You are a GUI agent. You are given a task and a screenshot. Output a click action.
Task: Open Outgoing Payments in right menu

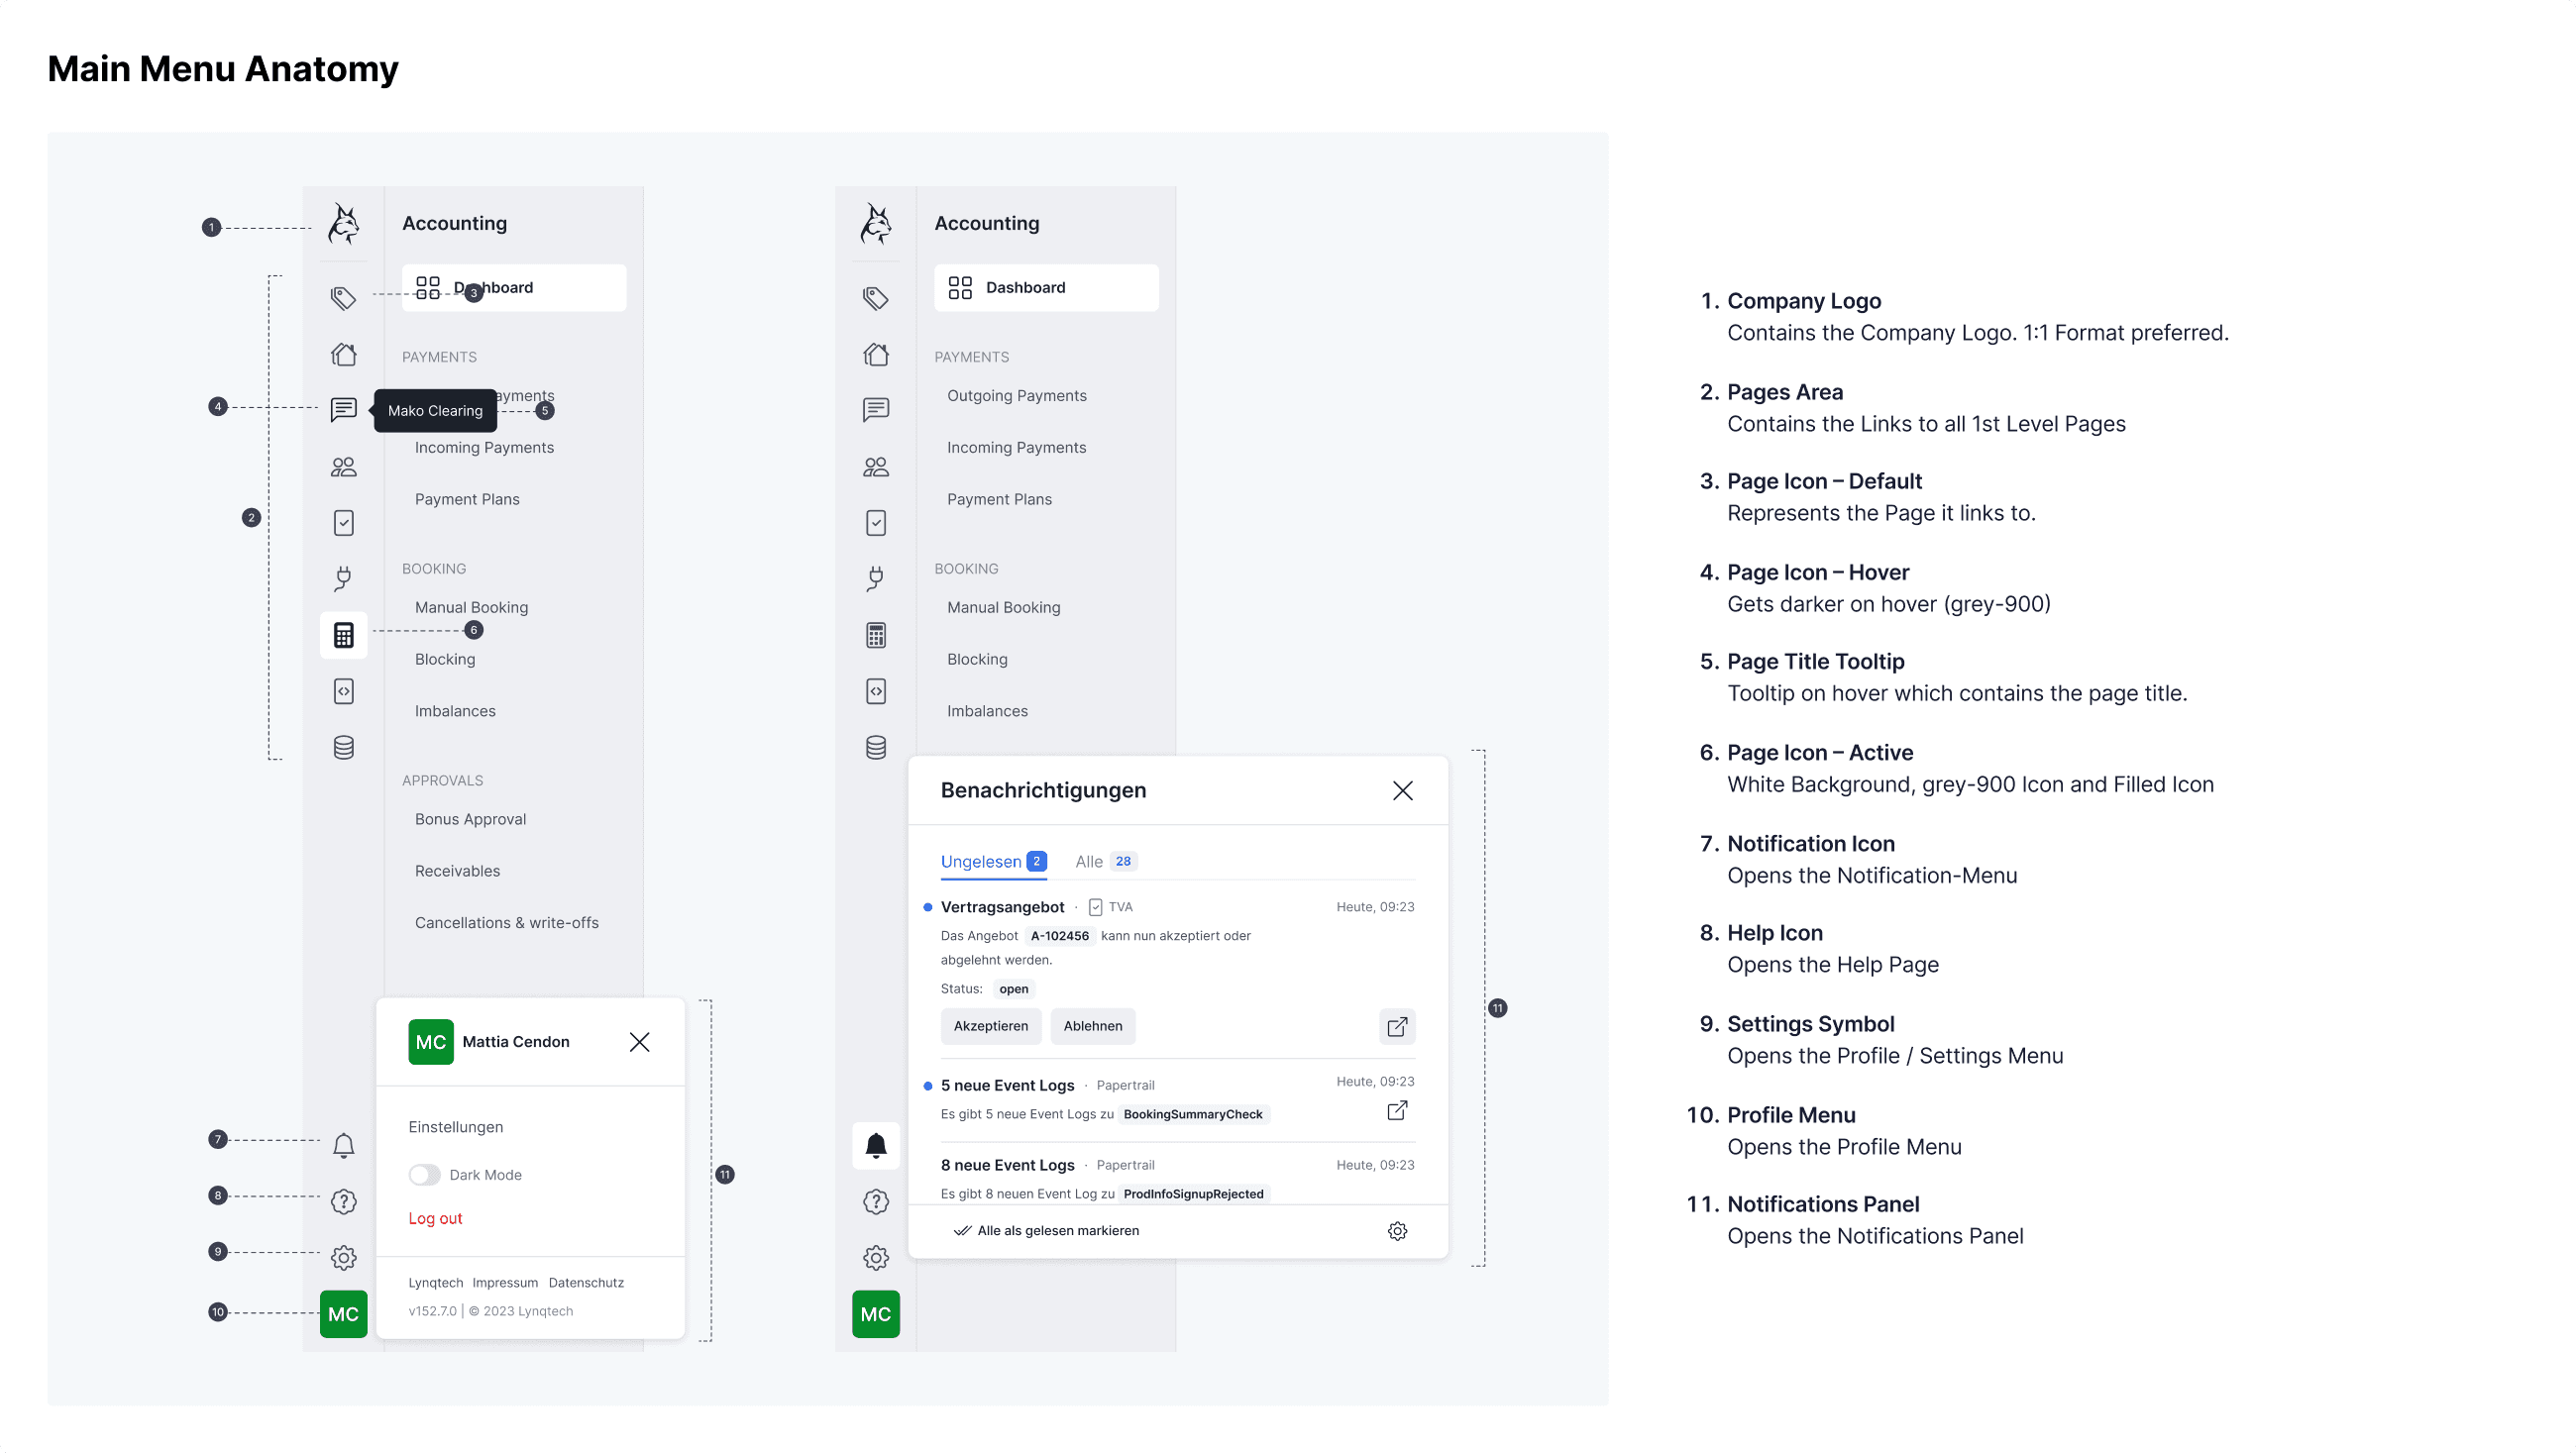pos(1016,396)
